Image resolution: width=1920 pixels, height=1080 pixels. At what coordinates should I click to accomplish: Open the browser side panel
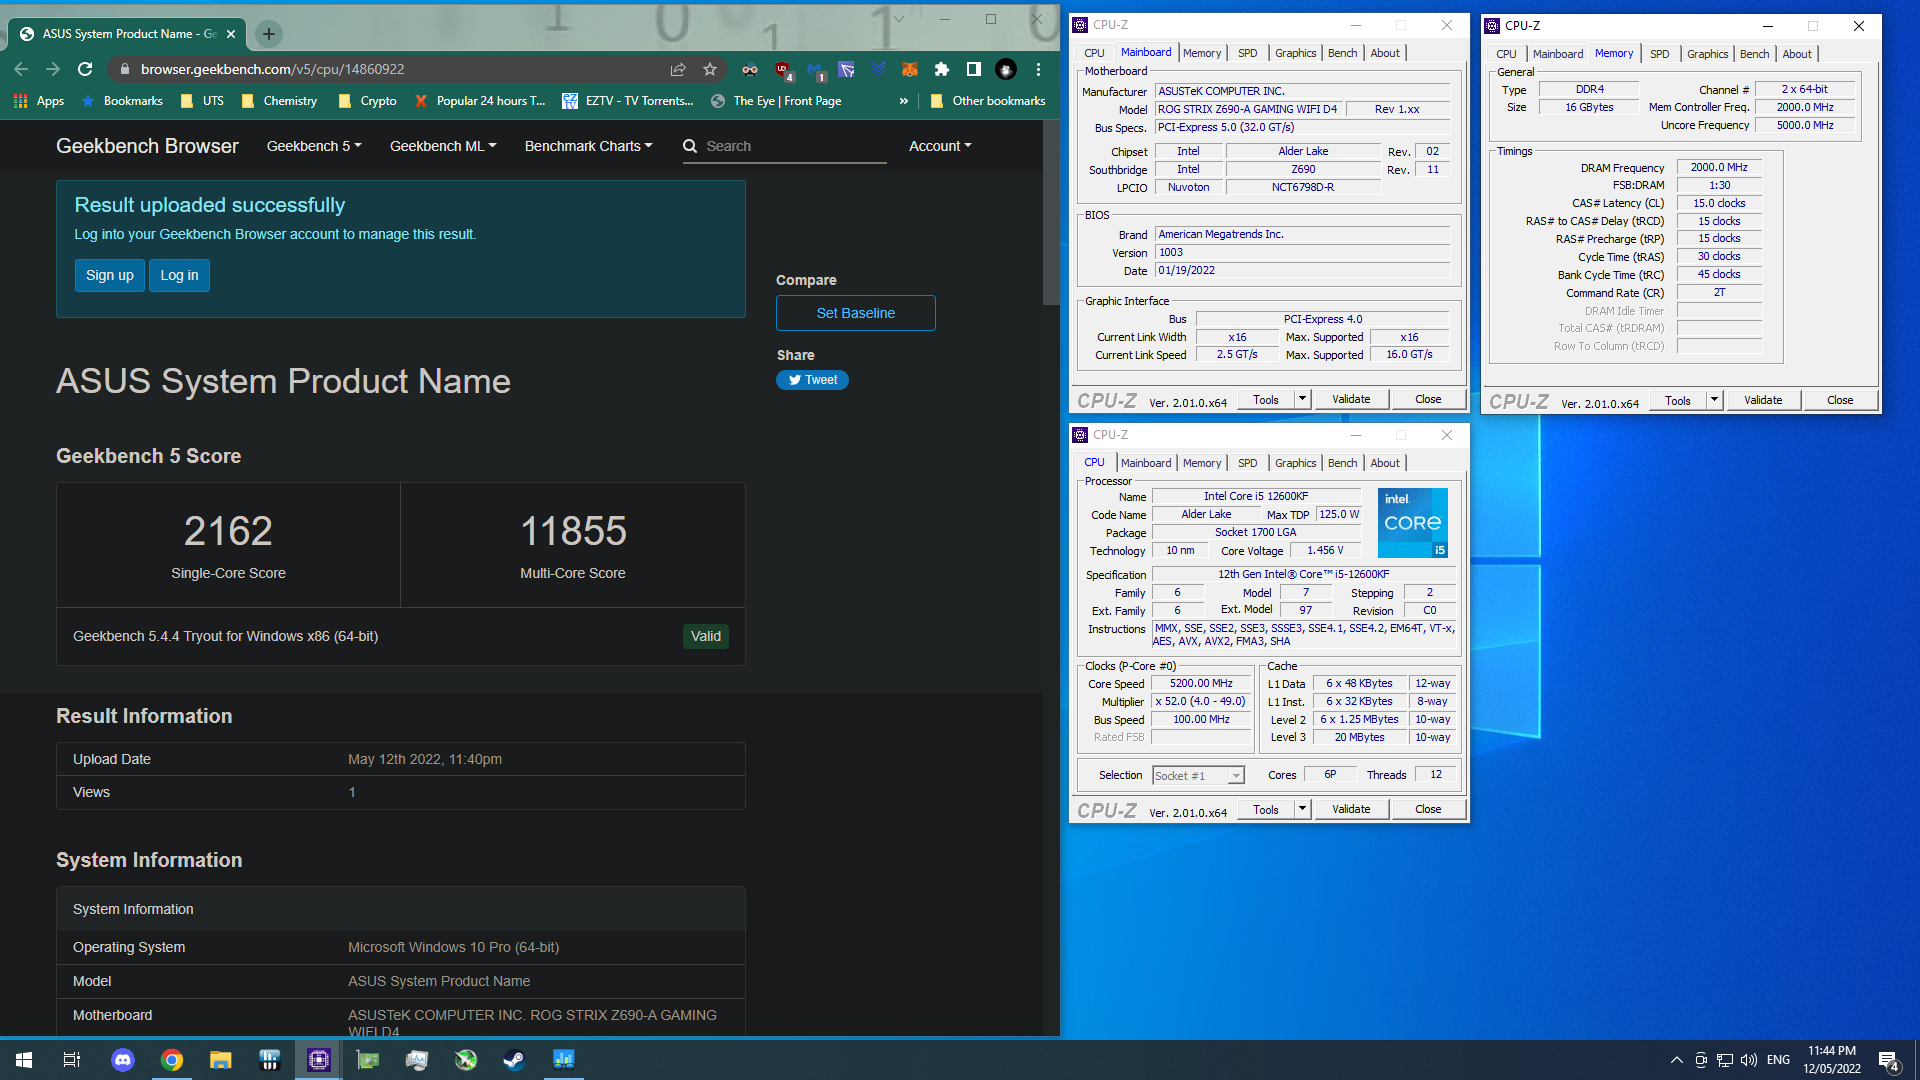(973, 69)
